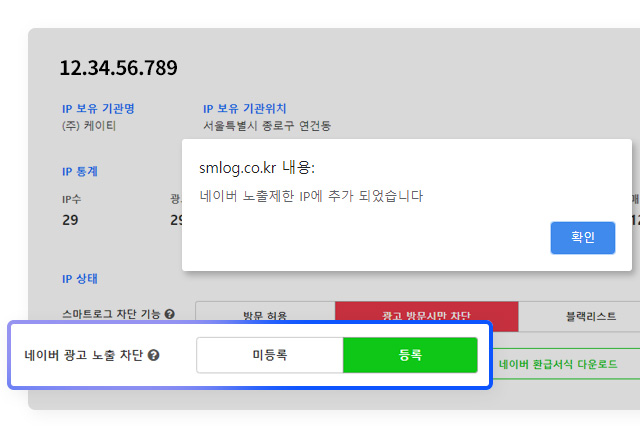This screenshot has width=640, height=445.
Task: Click the 확인 button in the alert
Action: click(x=582, y=238)
